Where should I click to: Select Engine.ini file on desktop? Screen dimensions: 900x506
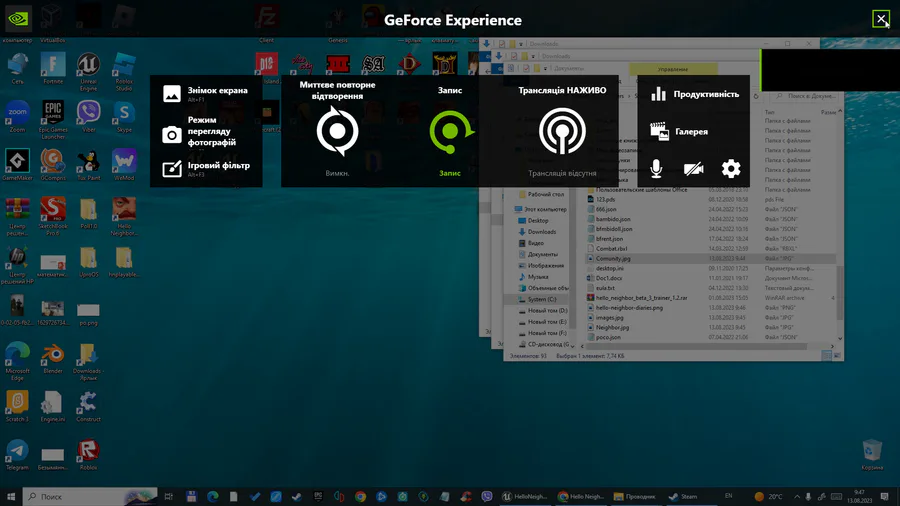pos(53,406)
